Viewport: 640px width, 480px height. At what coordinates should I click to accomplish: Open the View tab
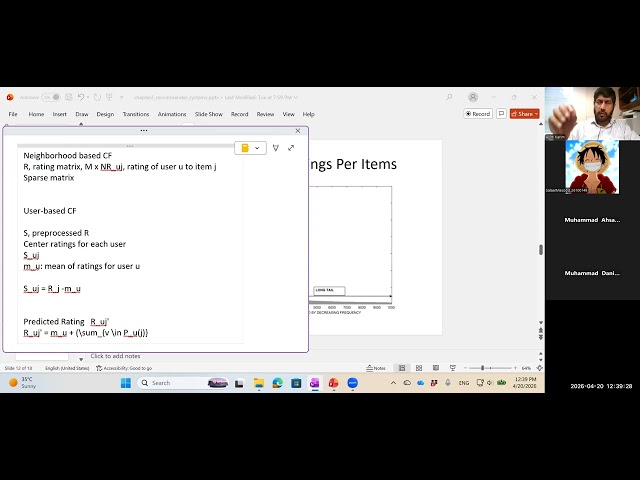point(289,114)
